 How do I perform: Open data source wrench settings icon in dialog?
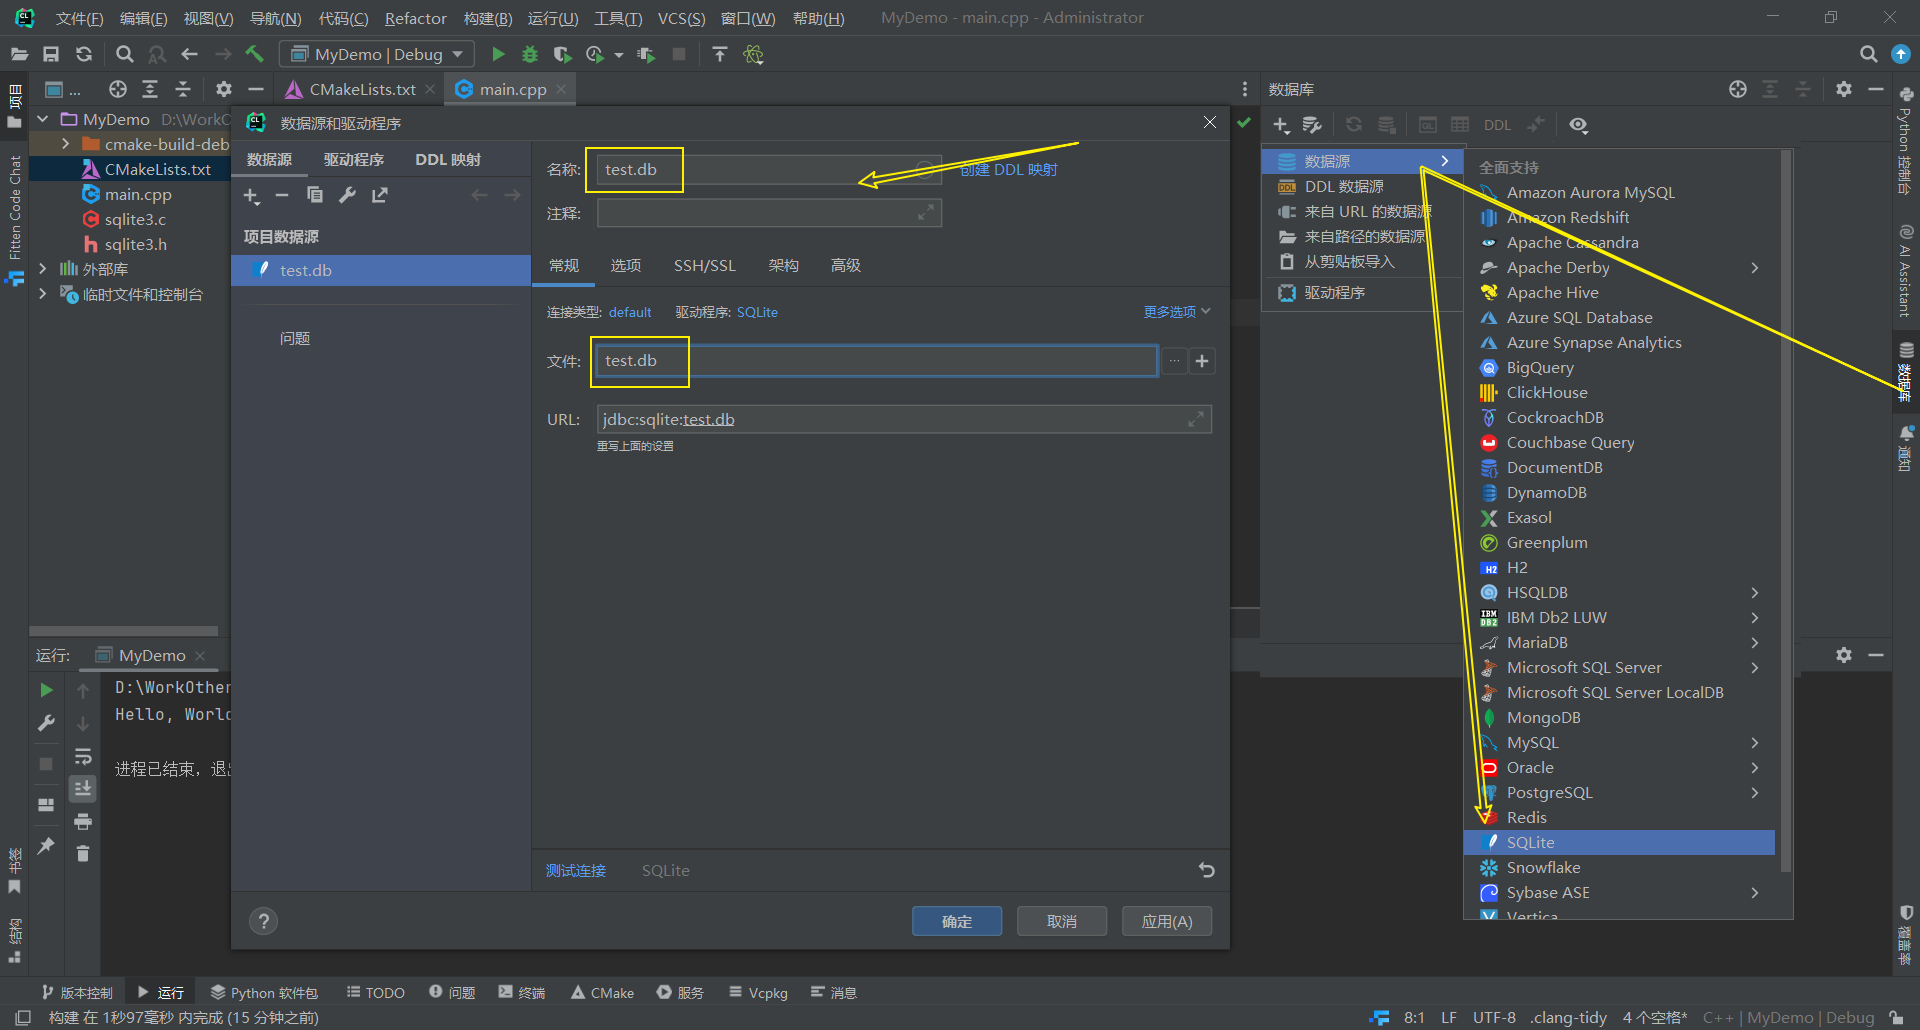[x=347, y=195]
